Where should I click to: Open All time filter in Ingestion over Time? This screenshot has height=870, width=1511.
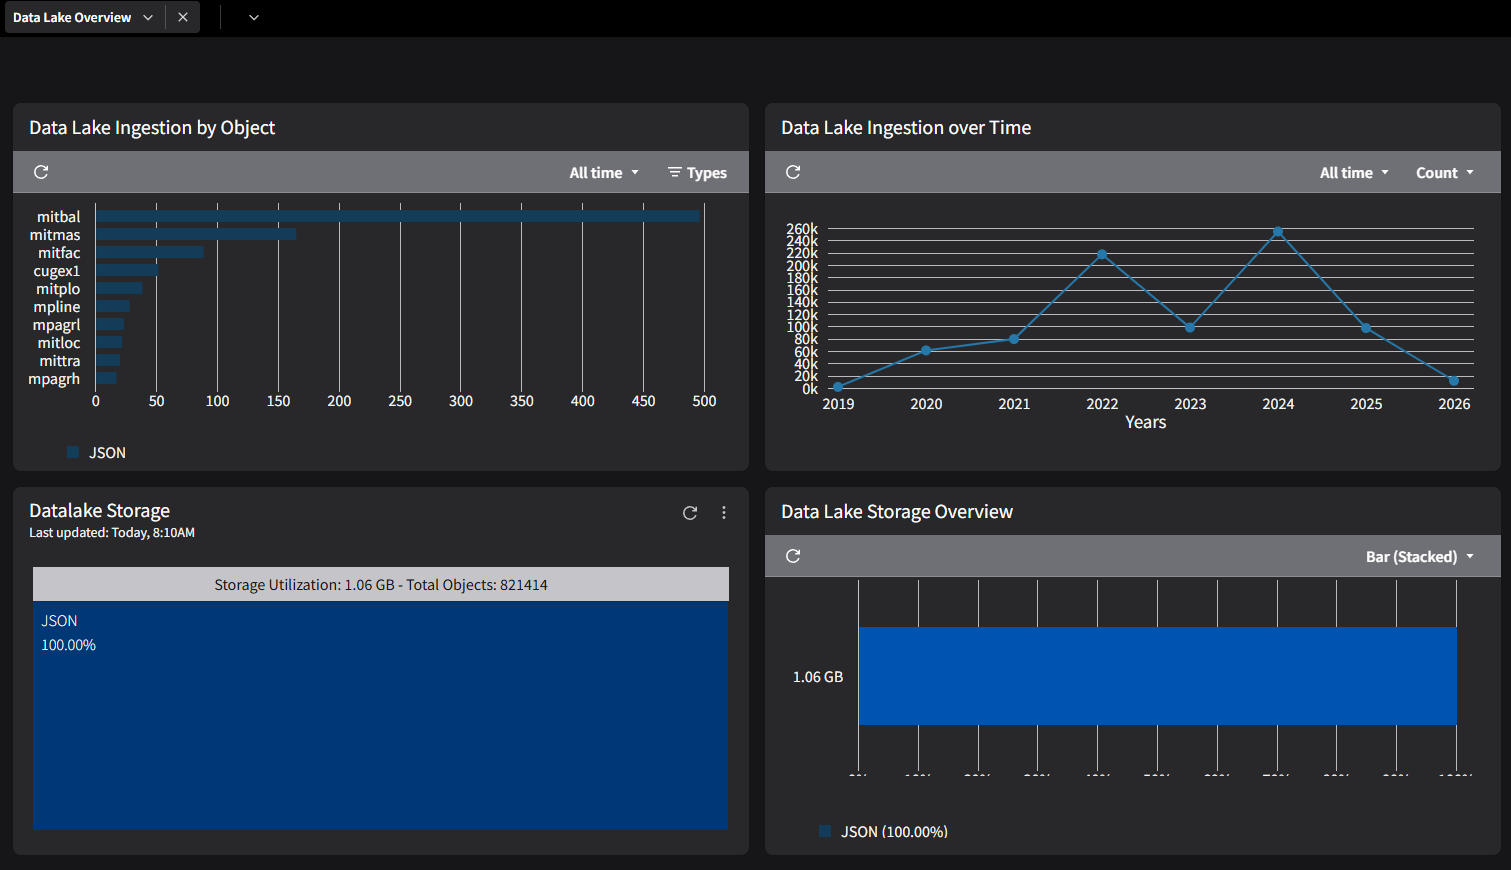coord(1354,173)
